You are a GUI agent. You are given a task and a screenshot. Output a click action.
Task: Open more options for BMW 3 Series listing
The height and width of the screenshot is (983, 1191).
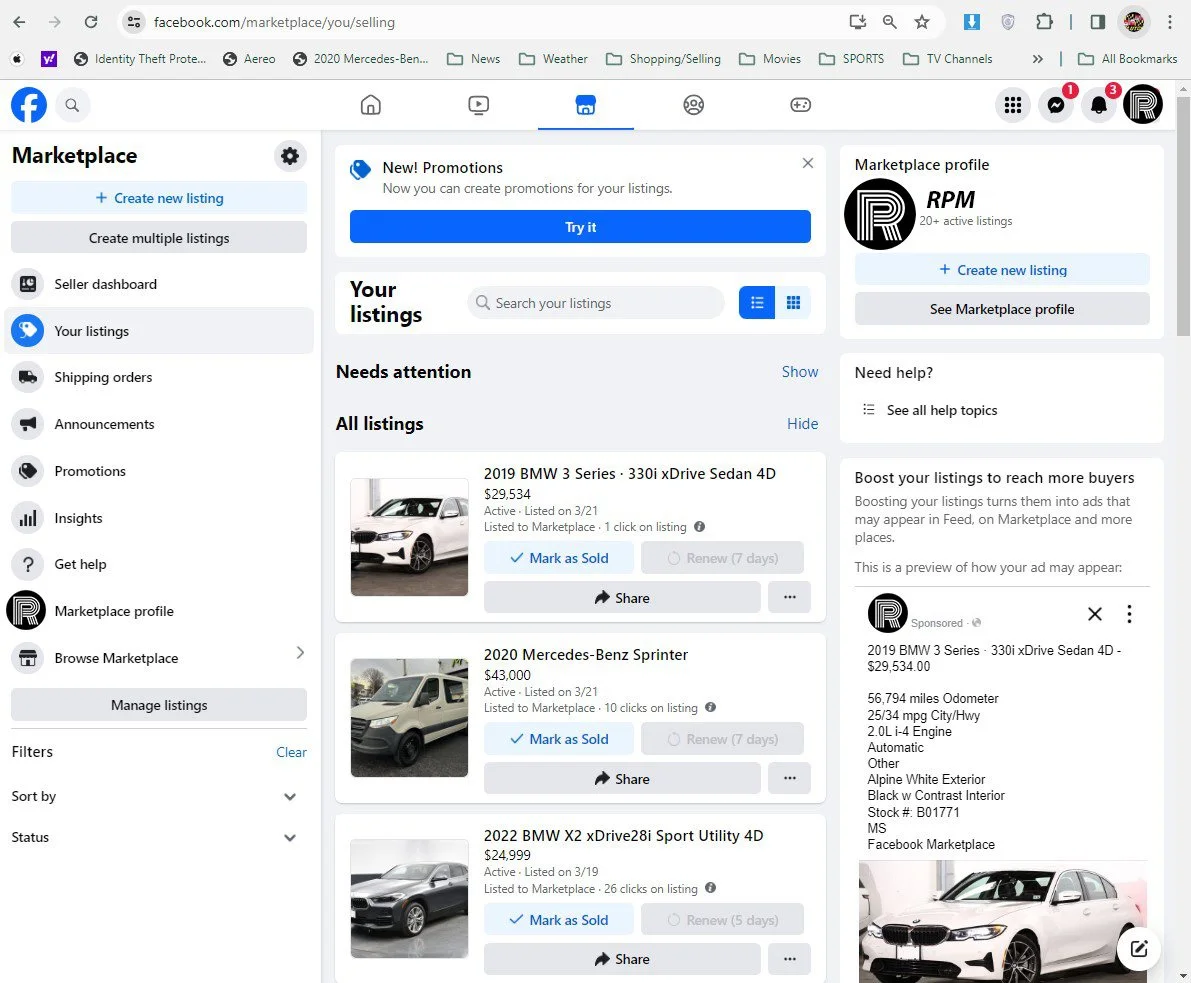pyautogui.click(x=790, y=598)
